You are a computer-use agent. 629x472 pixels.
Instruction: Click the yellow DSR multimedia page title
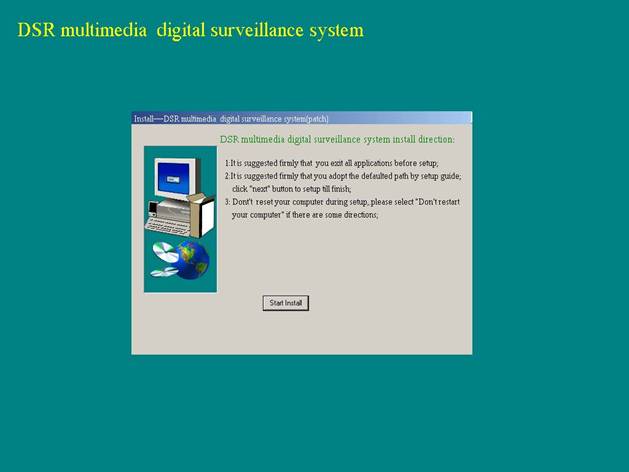click(190, 30)
